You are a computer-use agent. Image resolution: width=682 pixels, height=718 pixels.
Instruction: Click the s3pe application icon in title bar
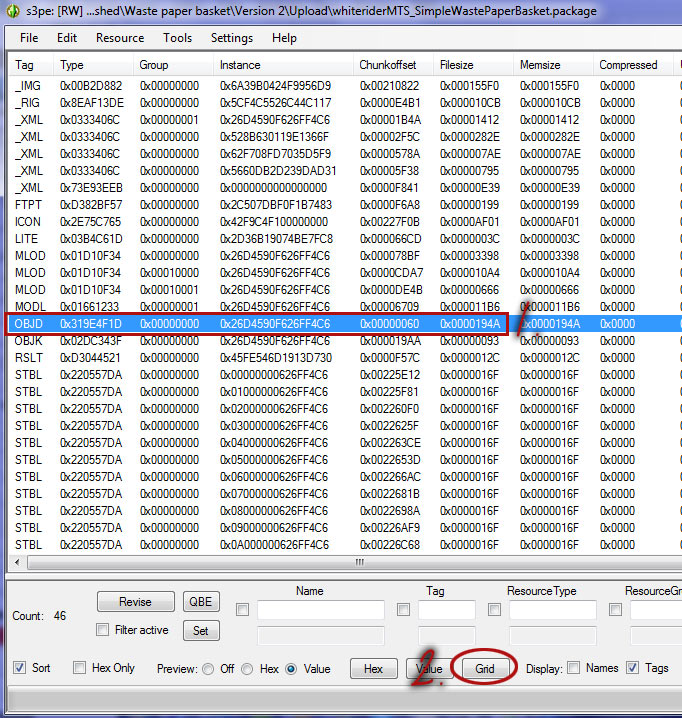tap(13, 11)
